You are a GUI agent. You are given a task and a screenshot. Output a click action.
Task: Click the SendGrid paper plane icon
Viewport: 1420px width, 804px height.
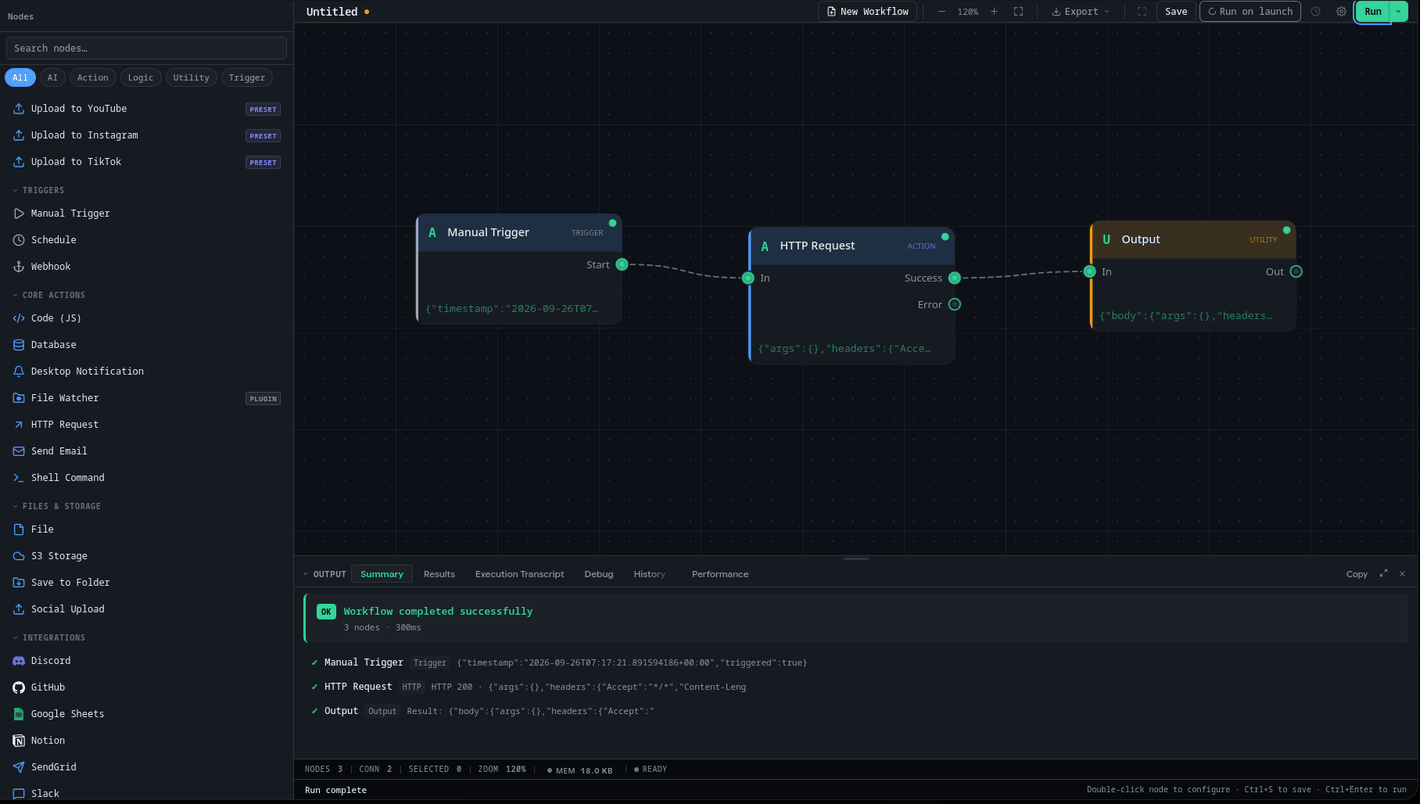[18, 767]
